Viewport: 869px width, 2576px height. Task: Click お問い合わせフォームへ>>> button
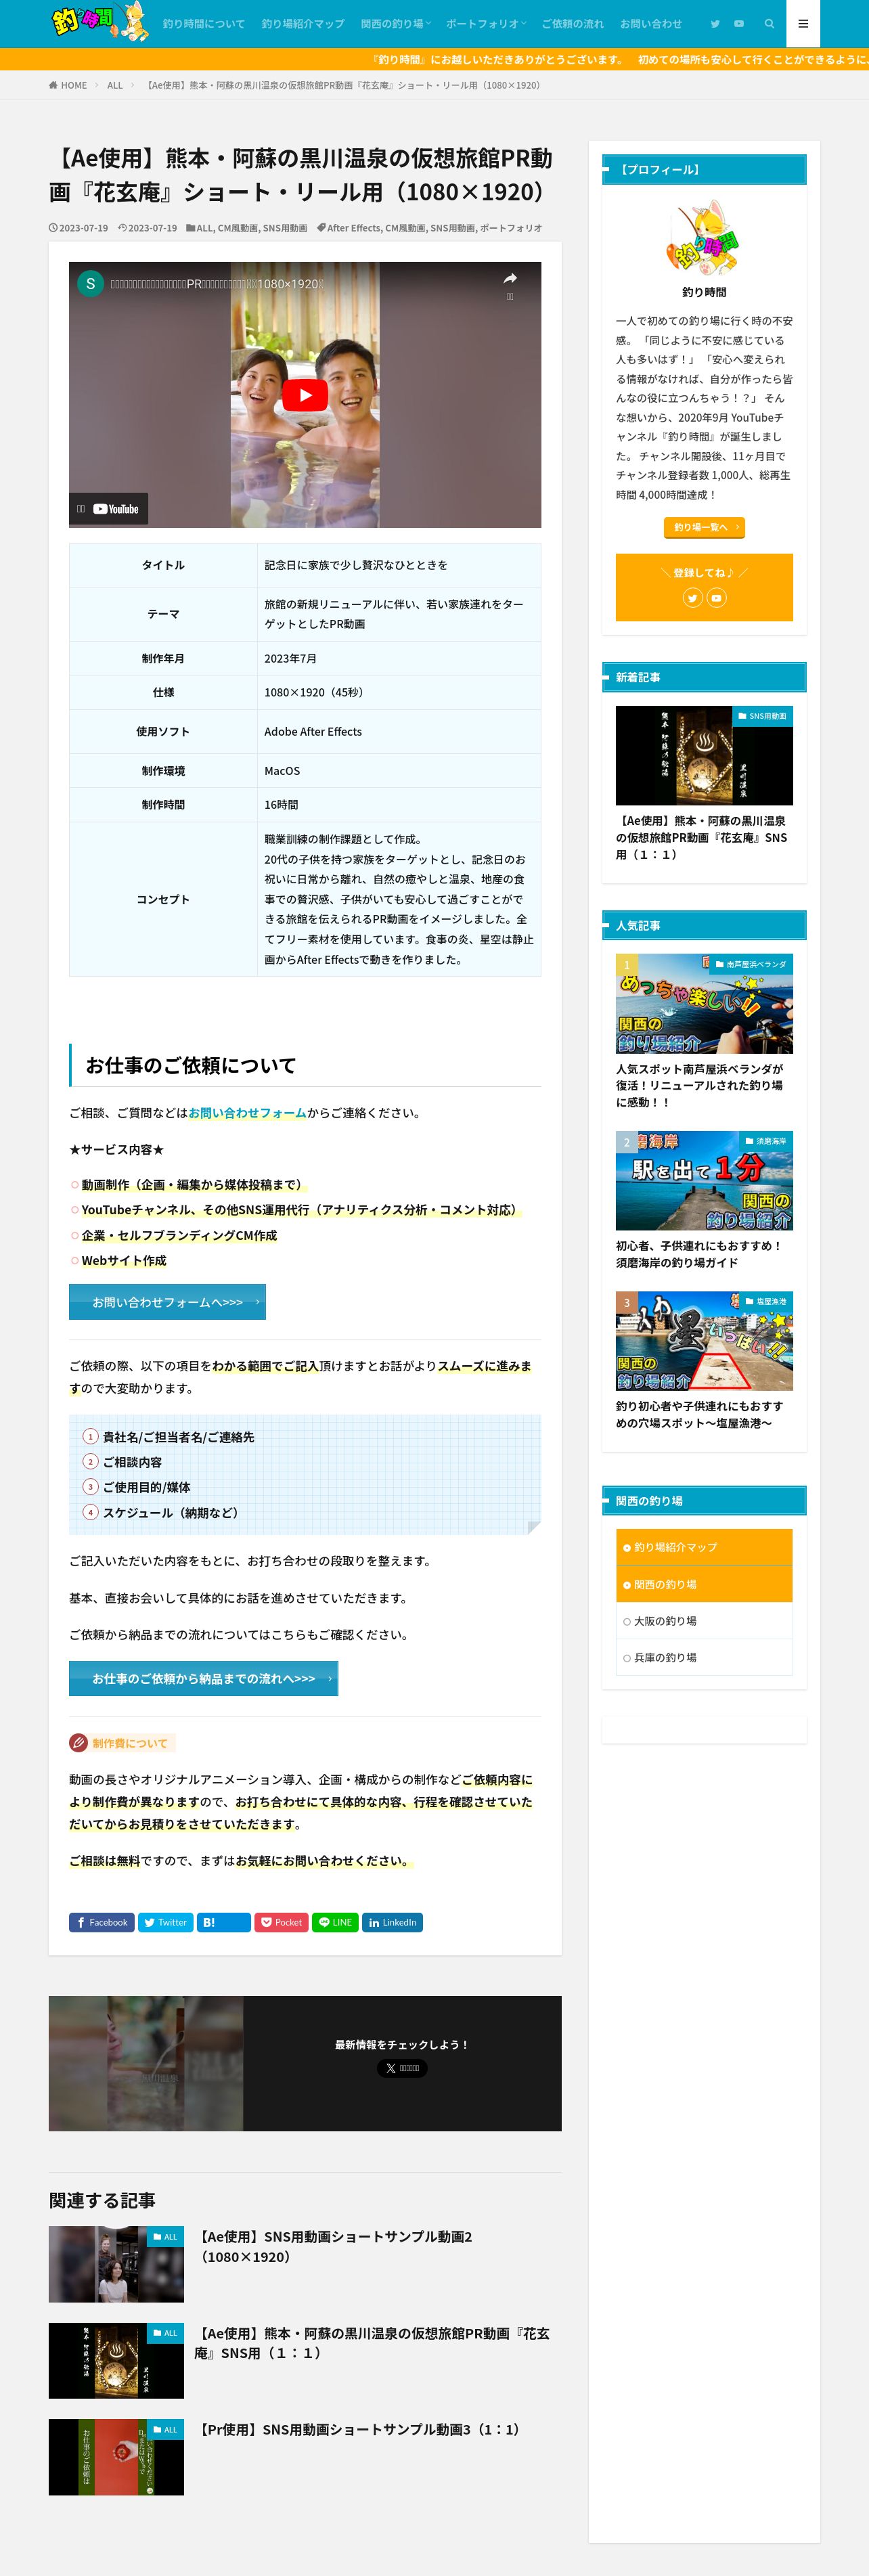point(167,1302)
